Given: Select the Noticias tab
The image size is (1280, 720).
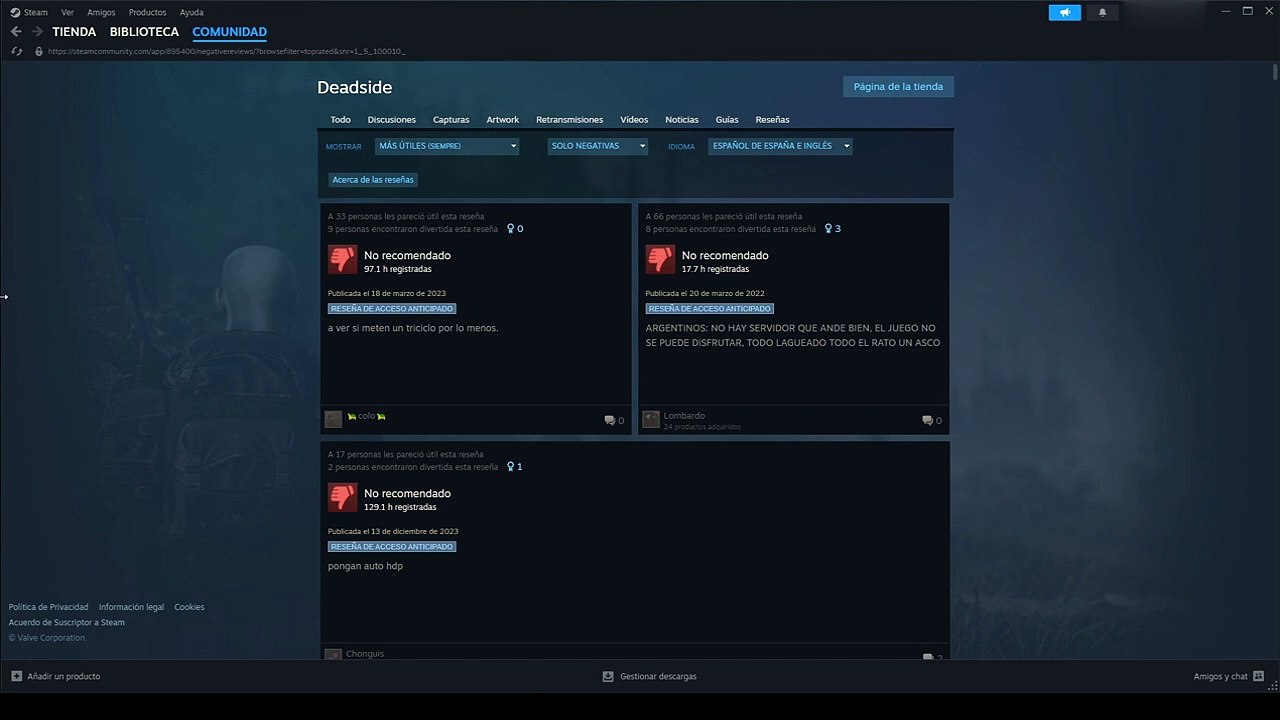Looking at the screenshot, I should pyautogui.click(x=682, y=119).
